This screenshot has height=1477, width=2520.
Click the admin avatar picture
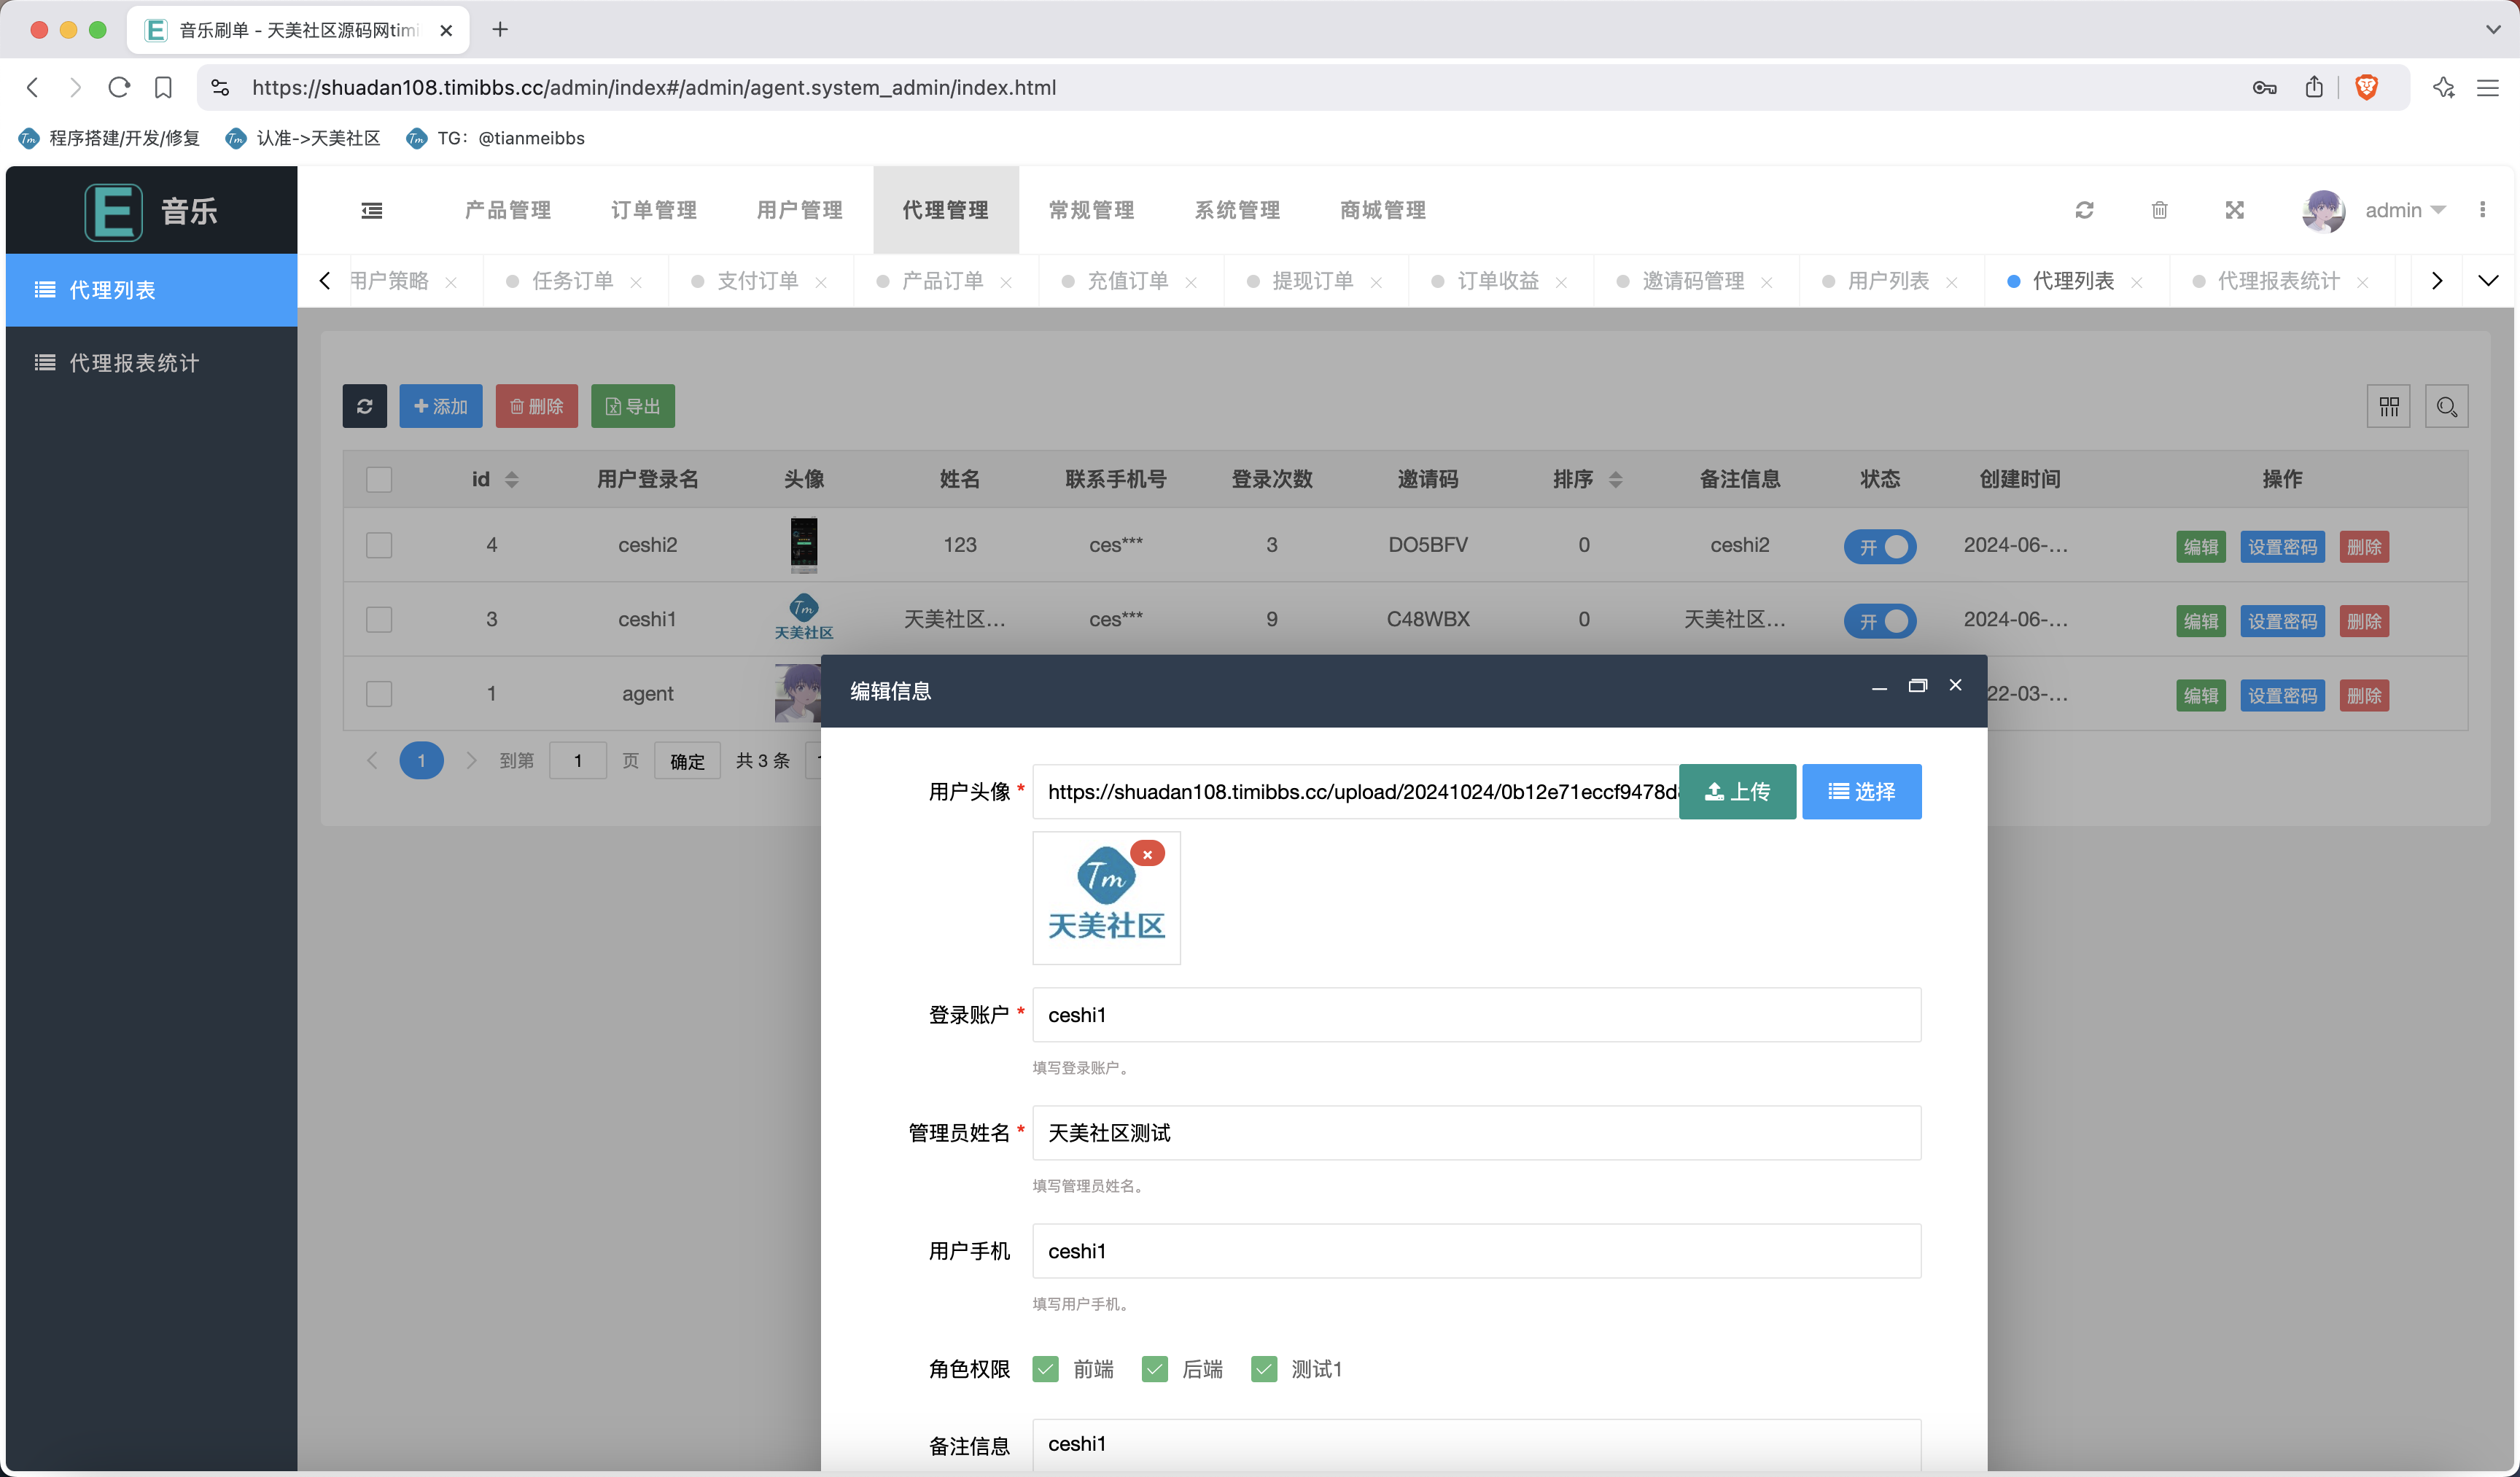point(2323,211)
